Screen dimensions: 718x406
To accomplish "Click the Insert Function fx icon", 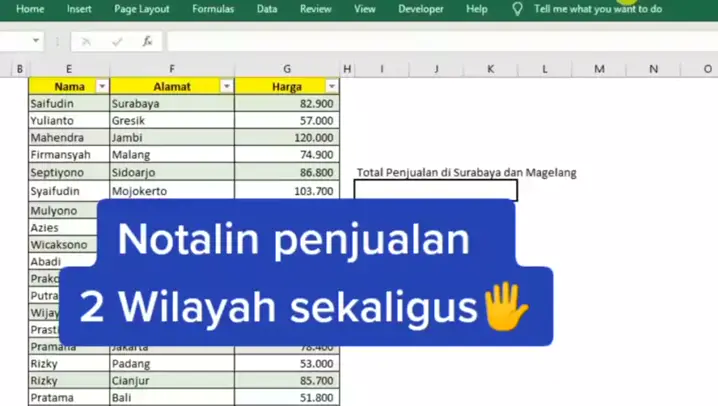I will pyautogui.click(x=147, y=41).
